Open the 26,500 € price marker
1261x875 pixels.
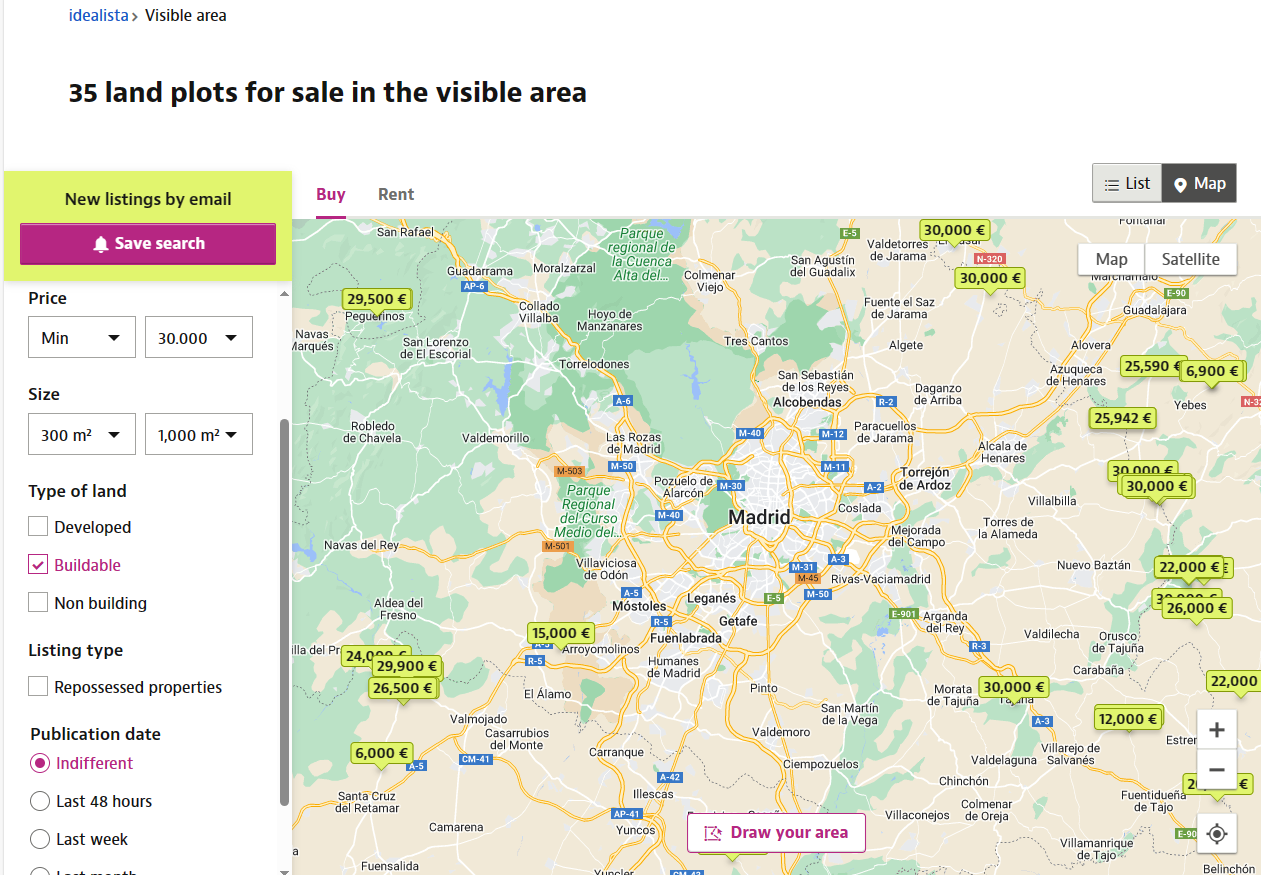(x=402, y=688)
